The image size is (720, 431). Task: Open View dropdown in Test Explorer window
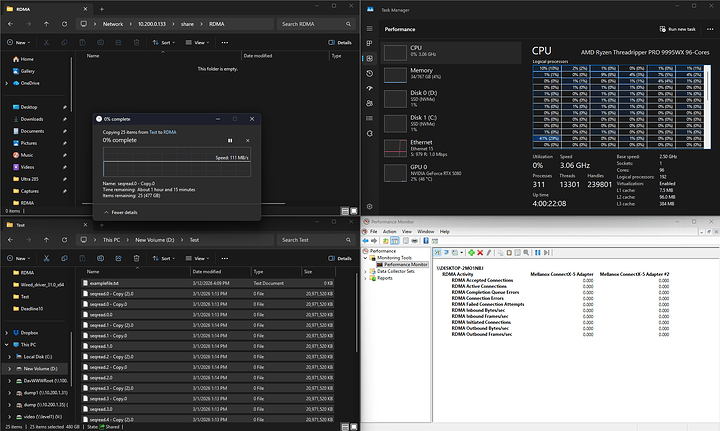coord(197,258)
